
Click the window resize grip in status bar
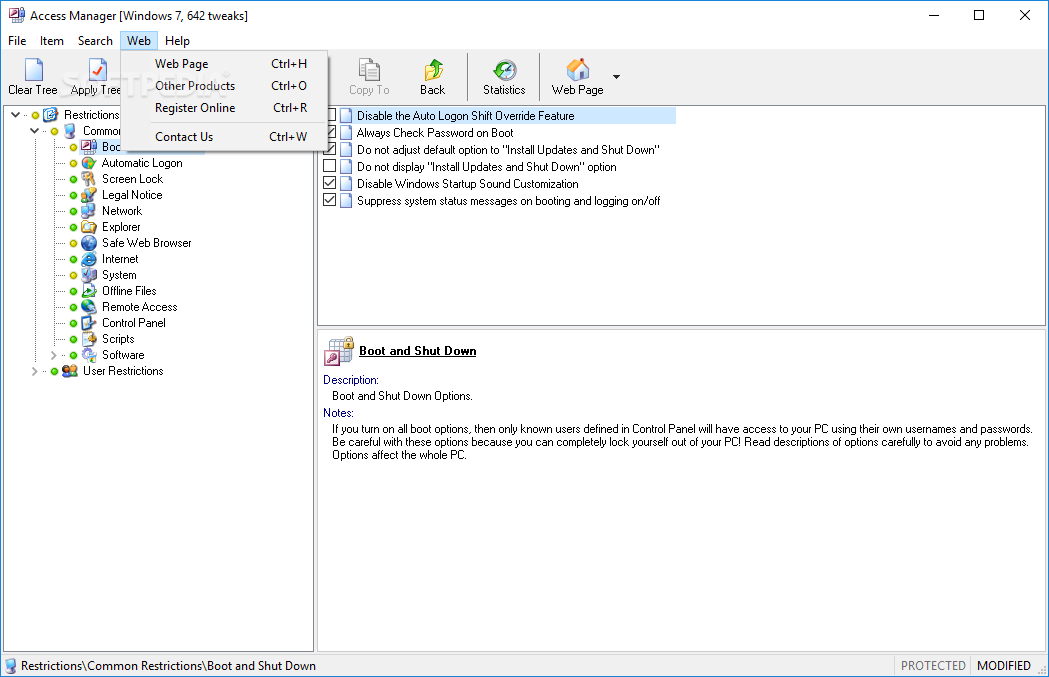click(x=1042, y=670)
